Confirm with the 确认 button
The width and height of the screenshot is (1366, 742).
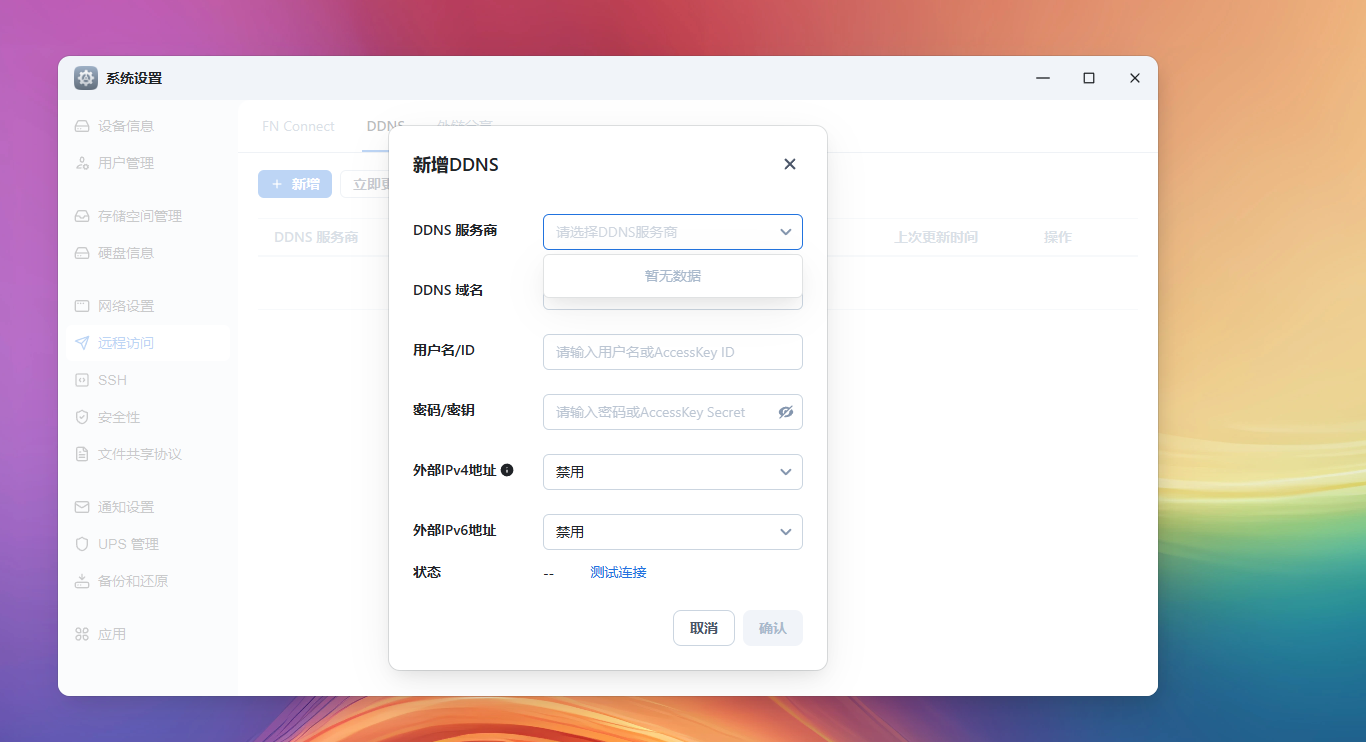point(773,628)
